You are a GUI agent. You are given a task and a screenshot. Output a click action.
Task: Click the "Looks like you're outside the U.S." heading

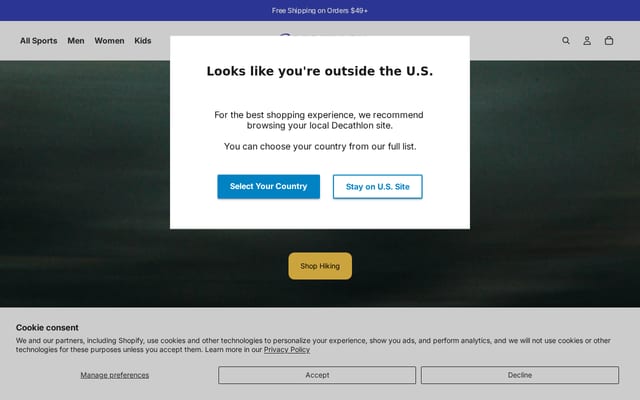click(x=320, y=71)
